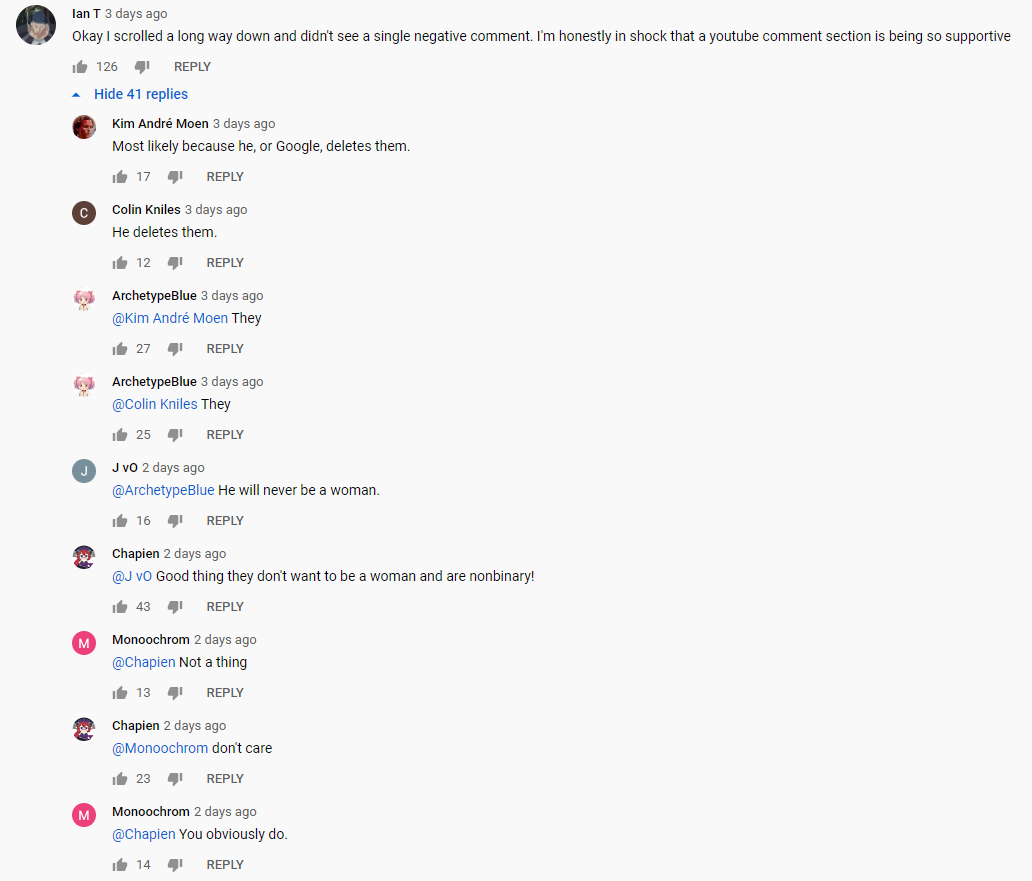Dislike Chapien's 'don't care' reply
Viewport: 1032px width, 881px height.
click(175, 778)
